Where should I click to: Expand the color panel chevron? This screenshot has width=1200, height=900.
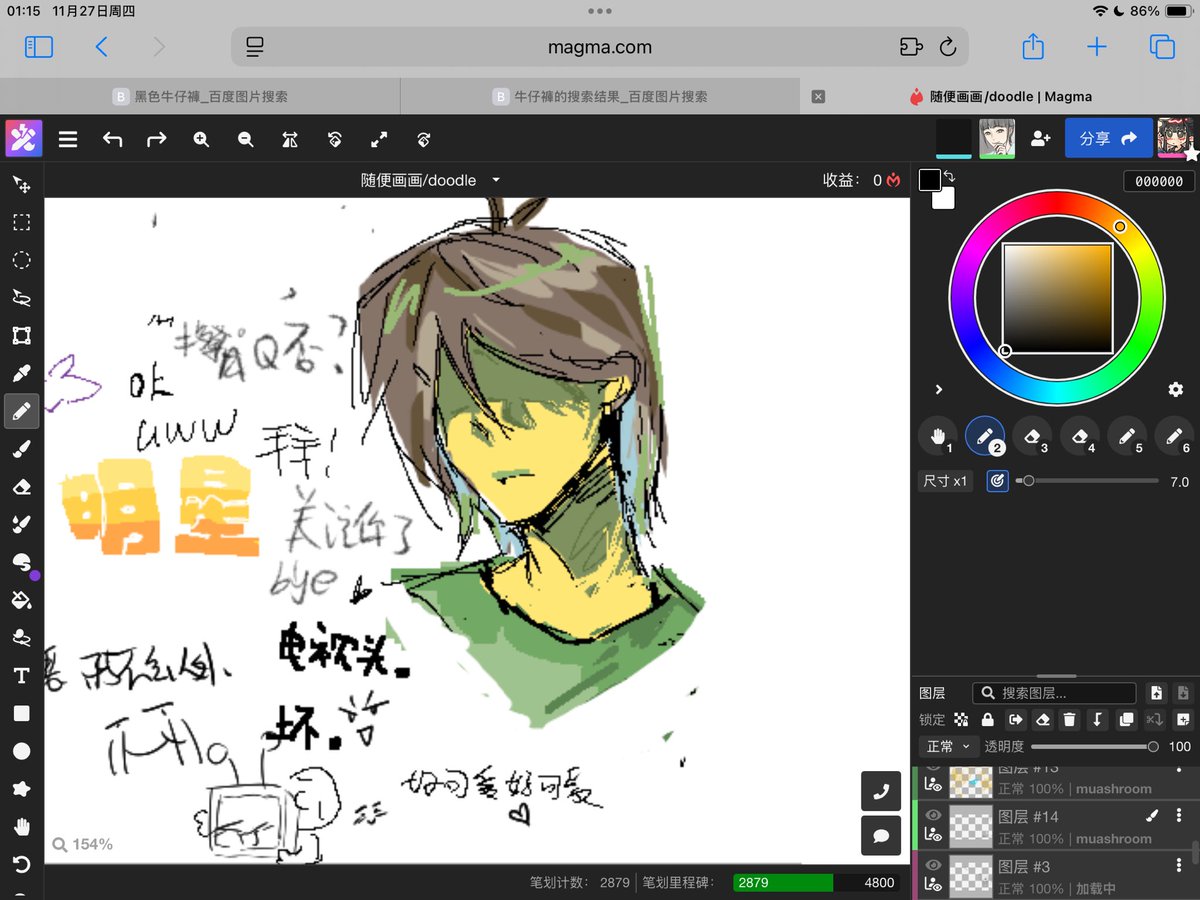939,389
